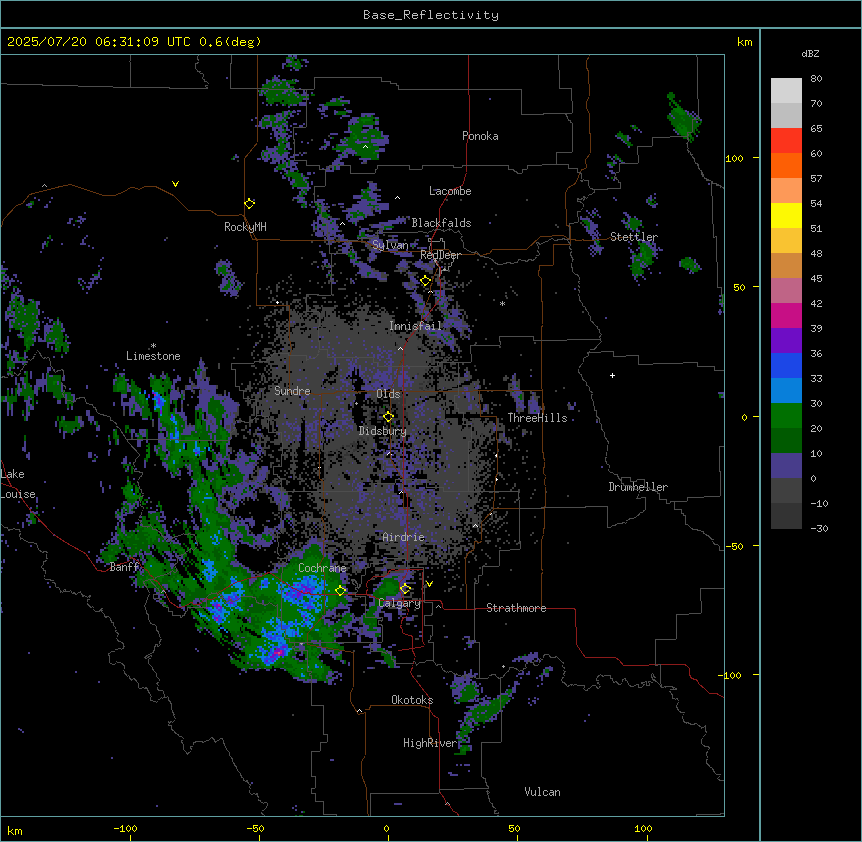
Task: Click the Stettler city label
Action: pos(634,237)
